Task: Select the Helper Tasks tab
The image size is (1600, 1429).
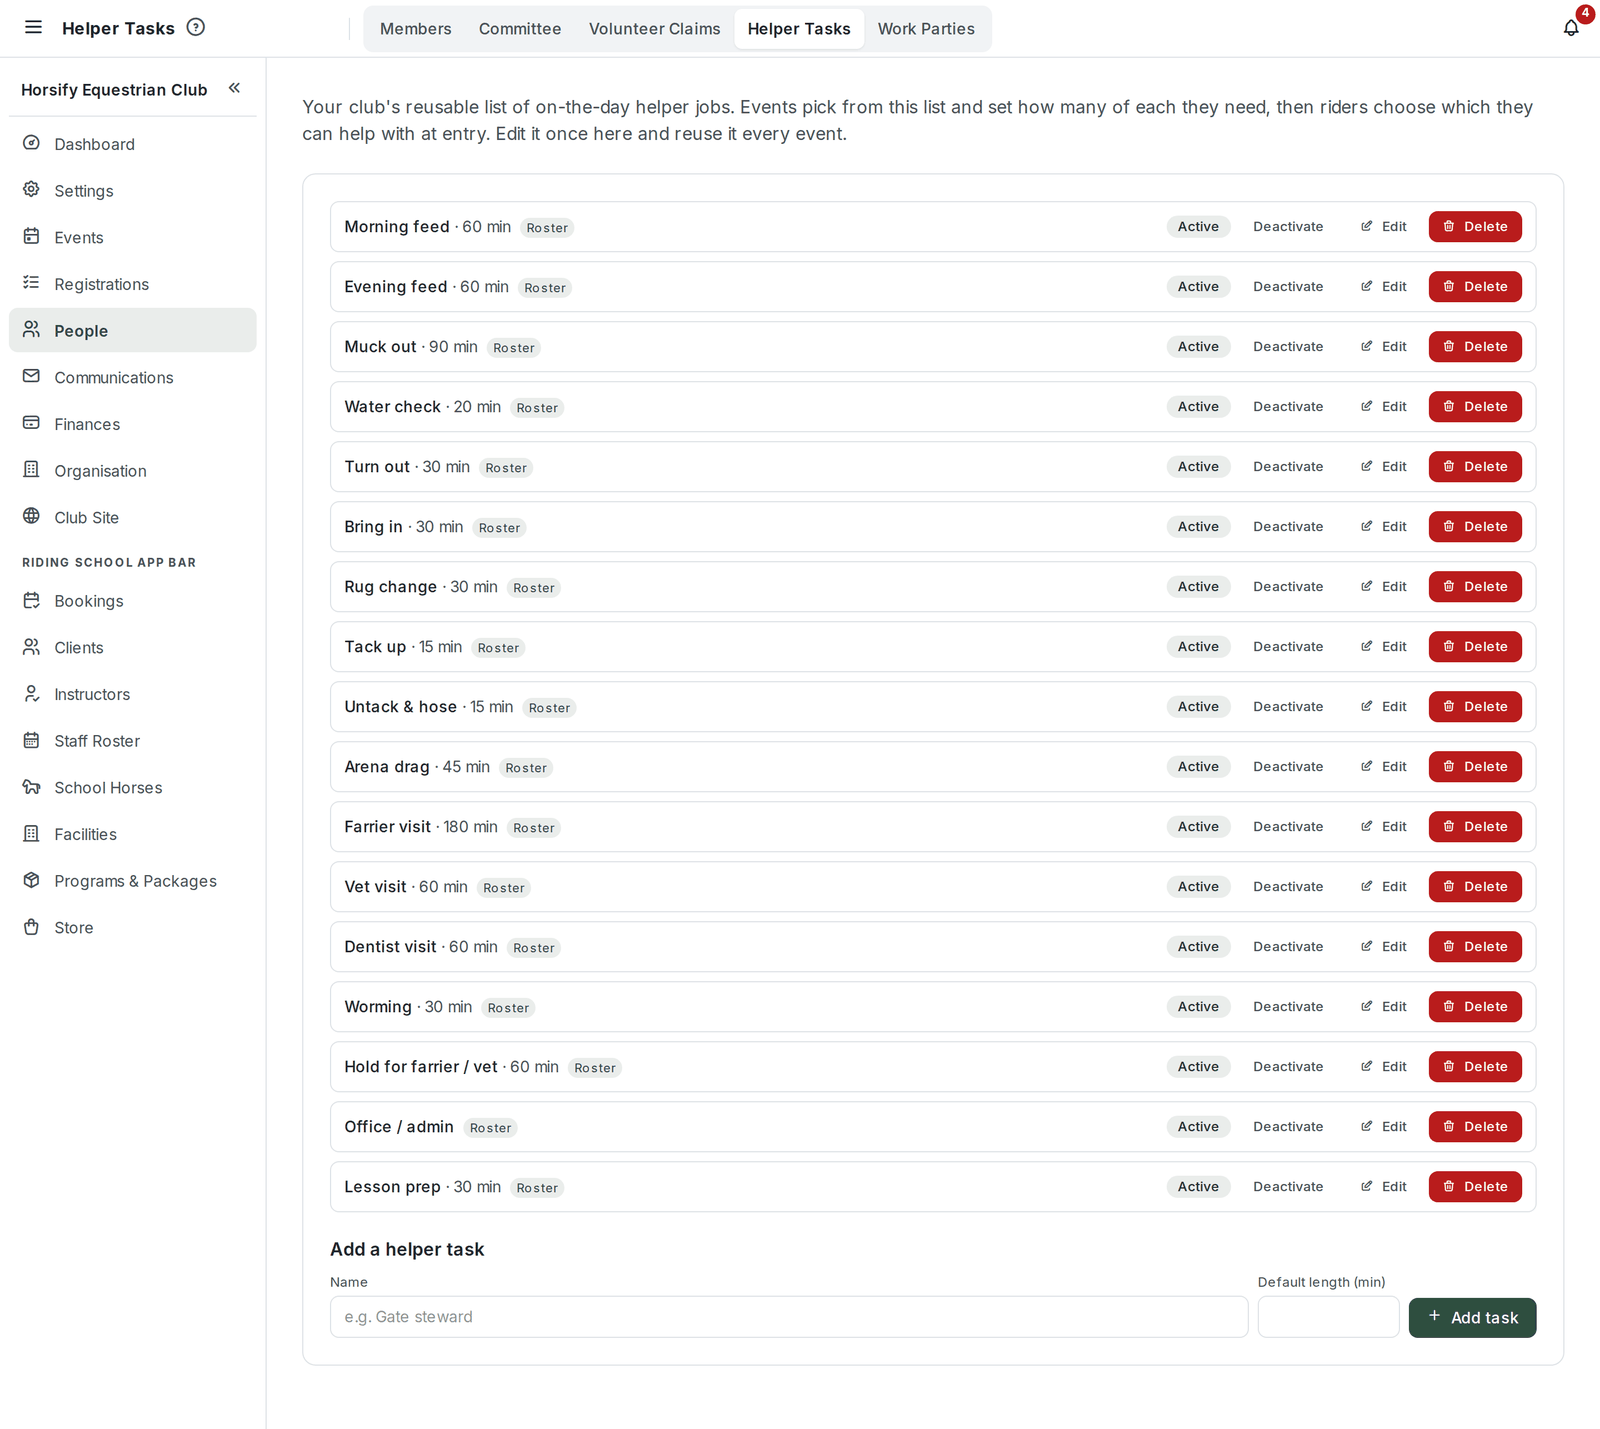Action: [x=799, y=29]
